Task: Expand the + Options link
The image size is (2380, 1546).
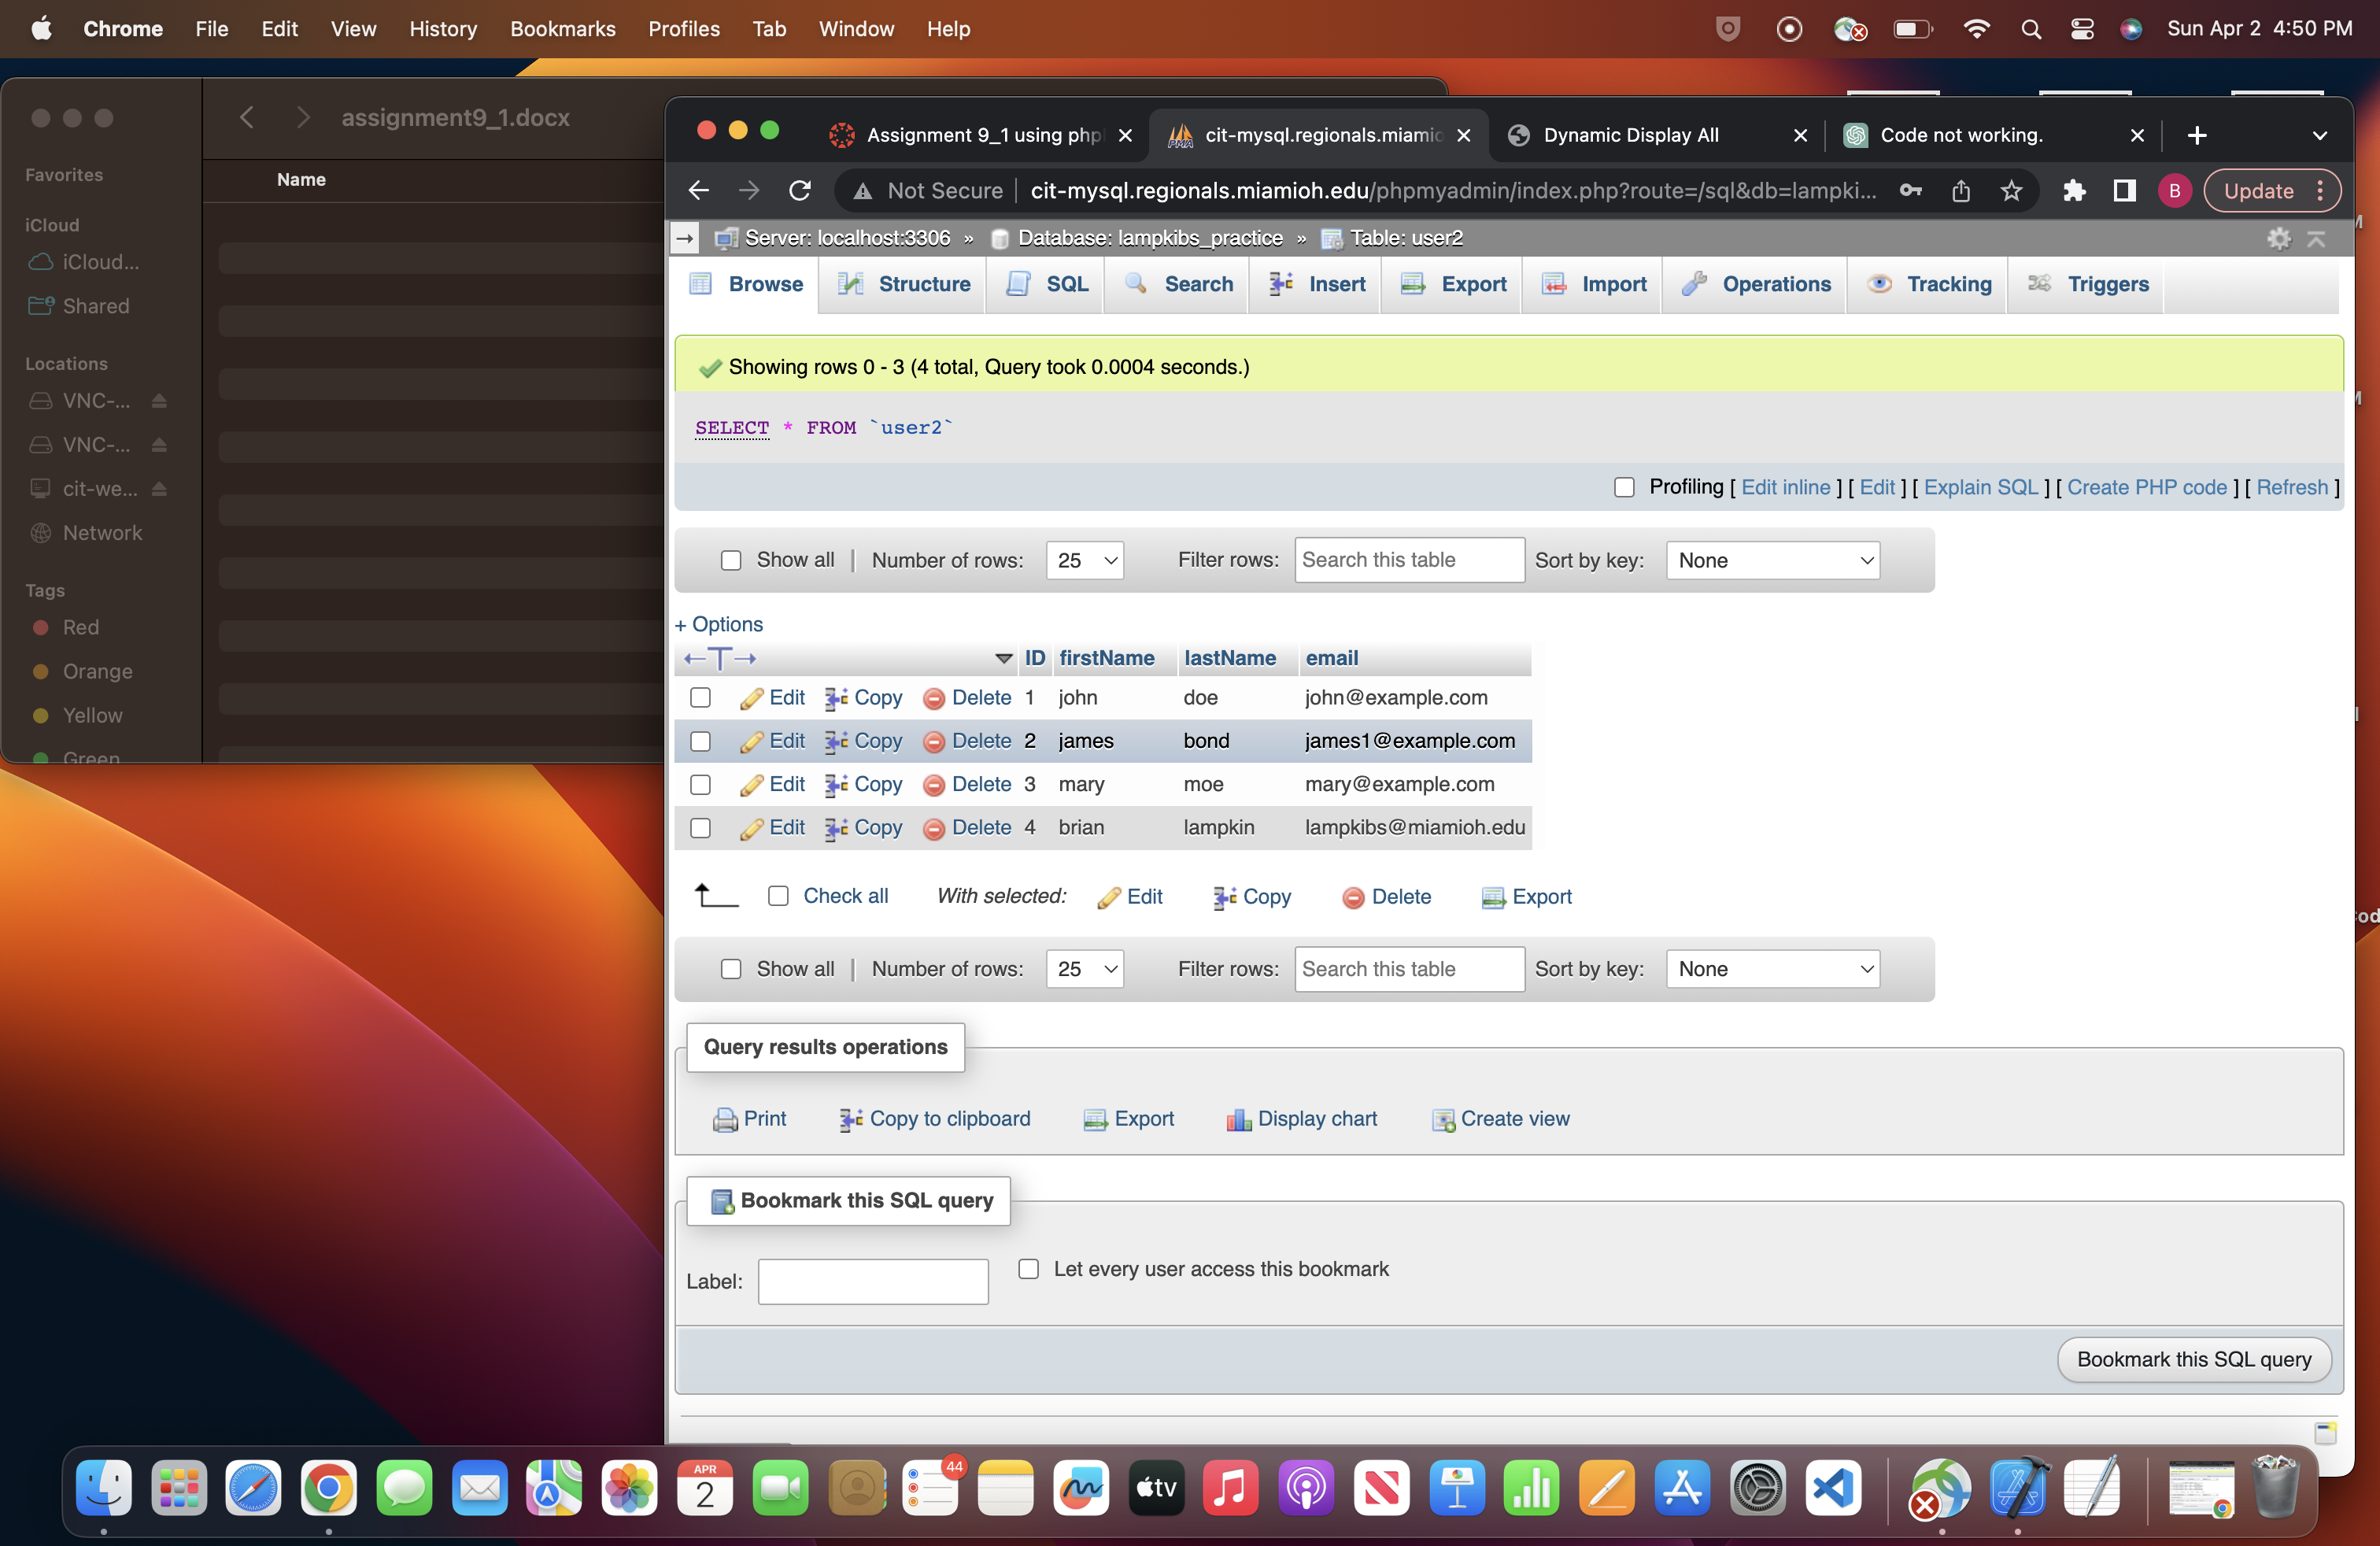Action: click(718, 625)
